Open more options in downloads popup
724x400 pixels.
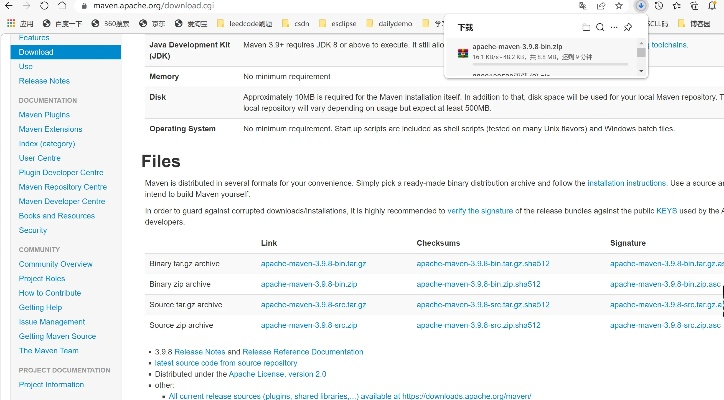tap(613, 27)
